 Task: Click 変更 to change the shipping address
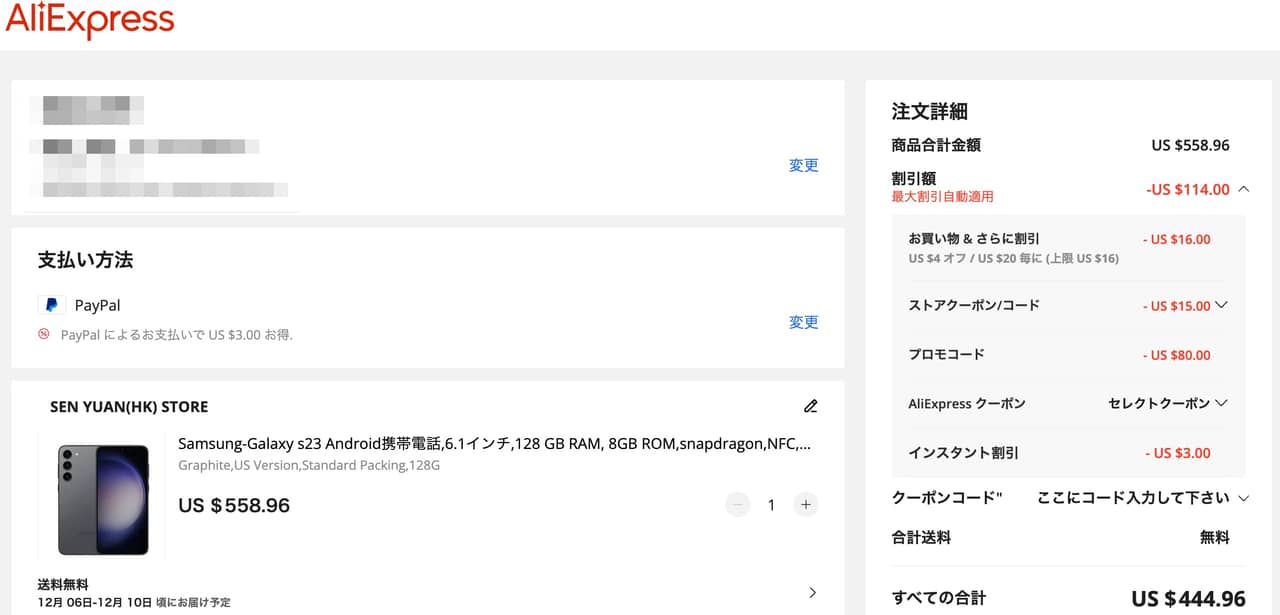coord(803,165)
